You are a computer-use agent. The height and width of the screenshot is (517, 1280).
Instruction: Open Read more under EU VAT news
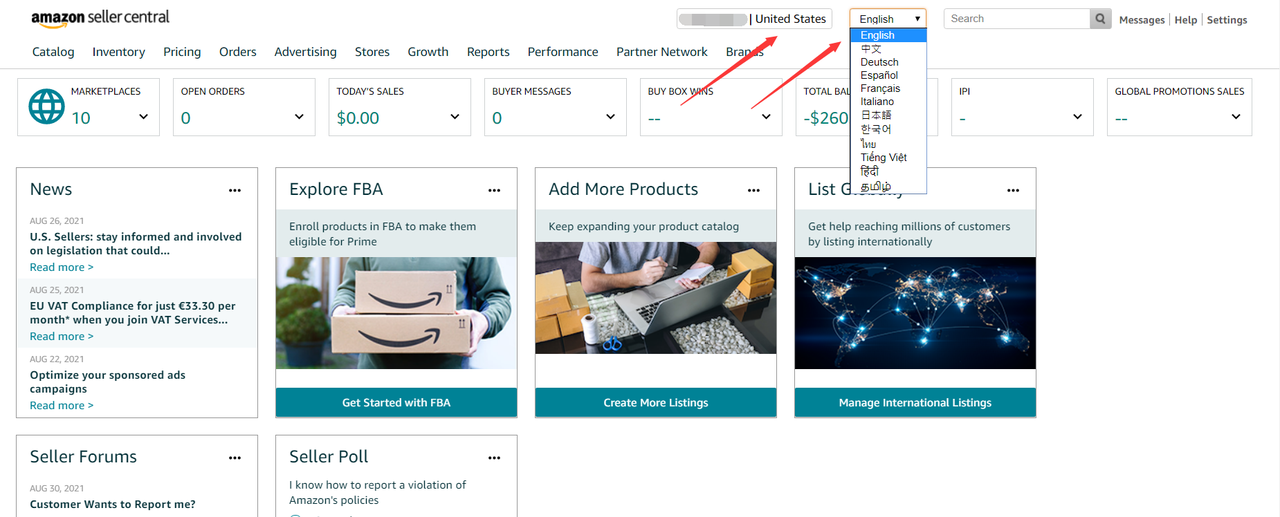pyautogui.click(x=61, y=337)
